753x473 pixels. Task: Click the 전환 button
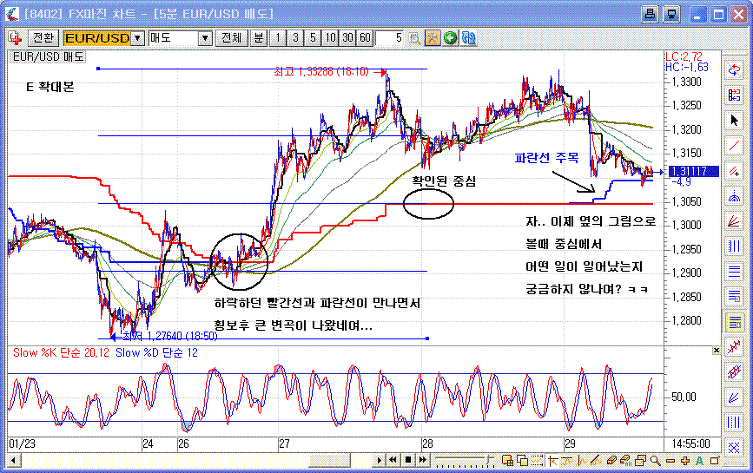pos(42,38)
